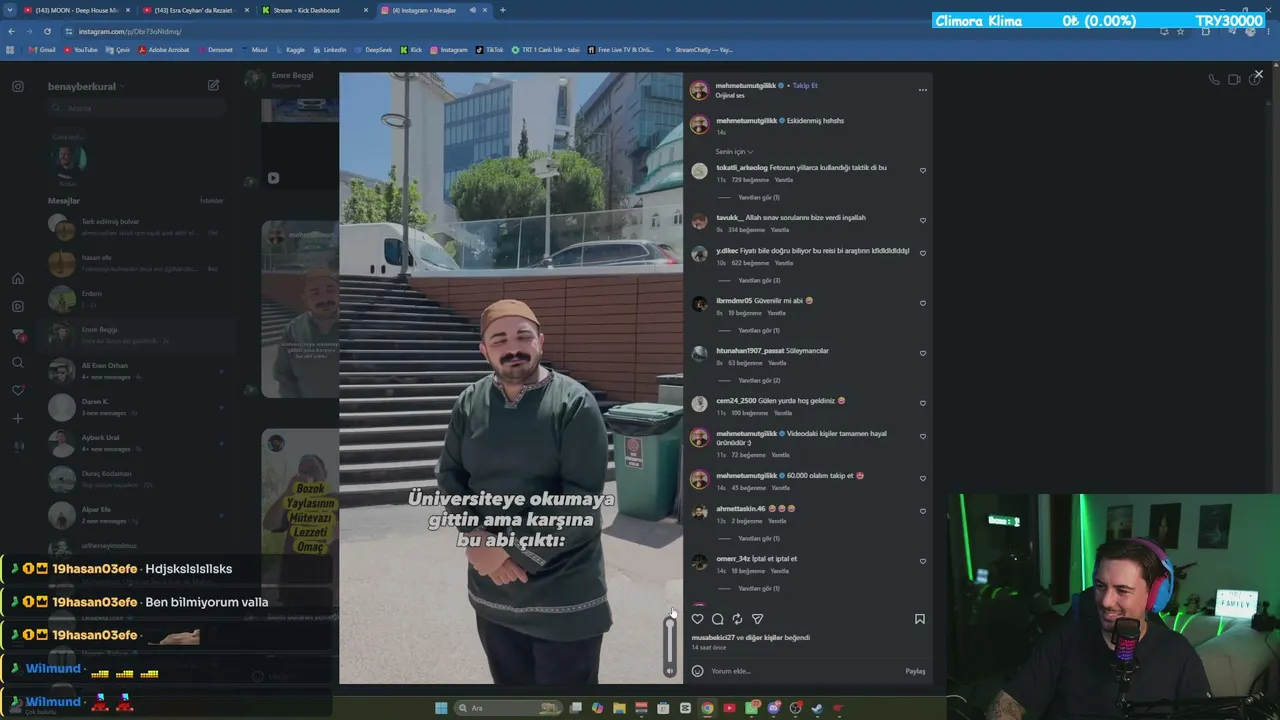The height and width of the screenshot is (720, 1280).
Task: Open the LinkedIn bookmark
Action: [x=329, y=49]
